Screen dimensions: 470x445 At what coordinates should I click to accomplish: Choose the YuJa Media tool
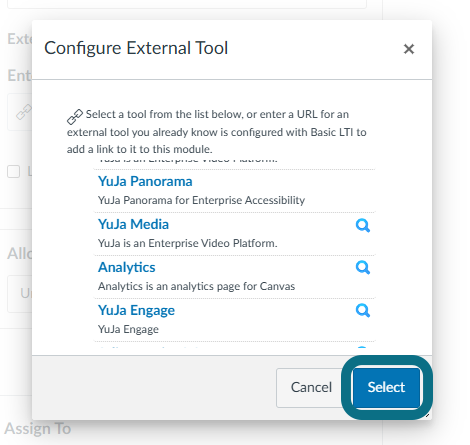(133, 224)
